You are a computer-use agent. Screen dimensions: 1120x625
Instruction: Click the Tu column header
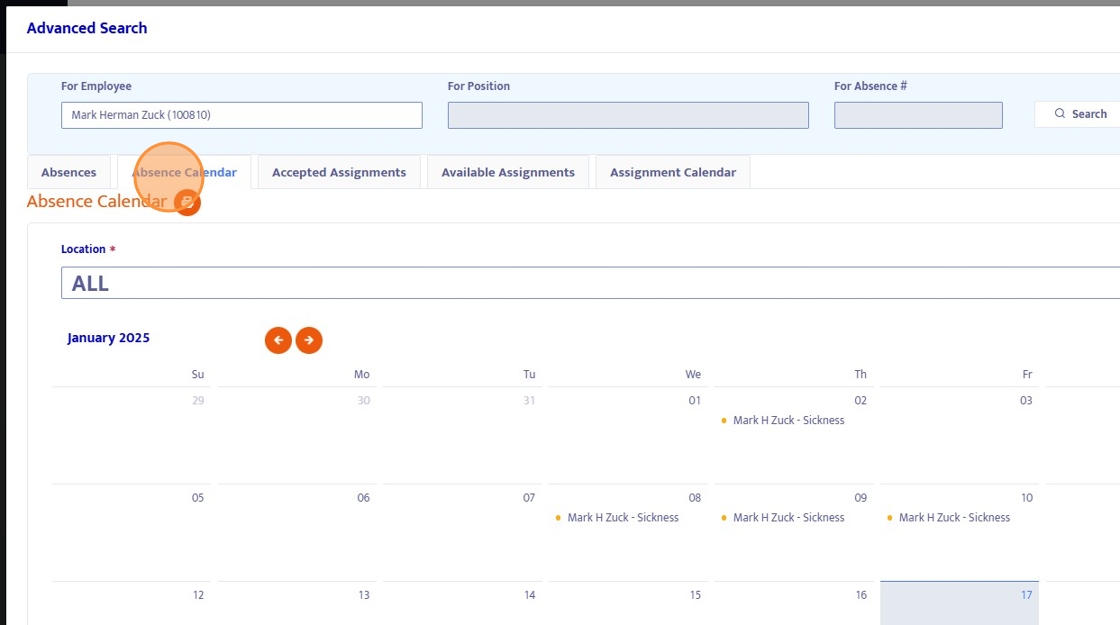coord(529,374)
